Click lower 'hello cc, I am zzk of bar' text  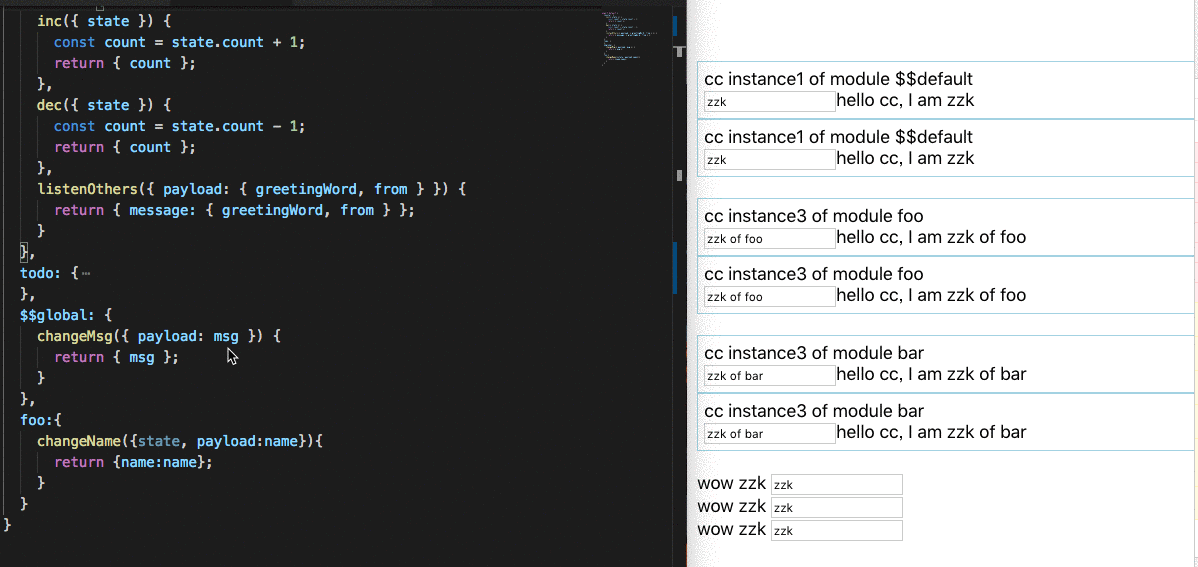pyautogui.click(x=931, y=433)
